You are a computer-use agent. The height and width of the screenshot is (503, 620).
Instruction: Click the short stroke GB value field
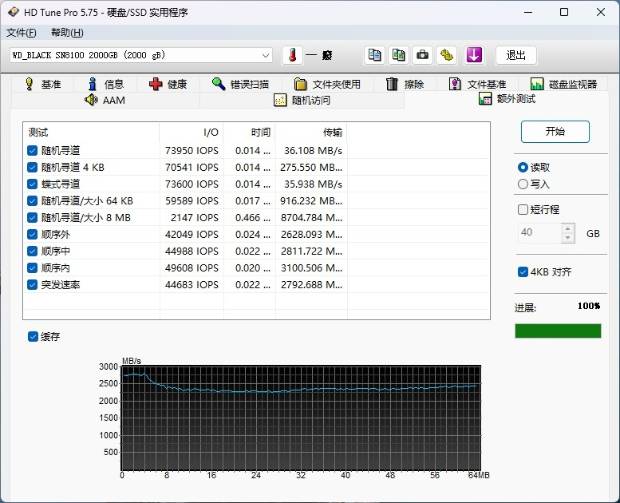coord(539,233)
